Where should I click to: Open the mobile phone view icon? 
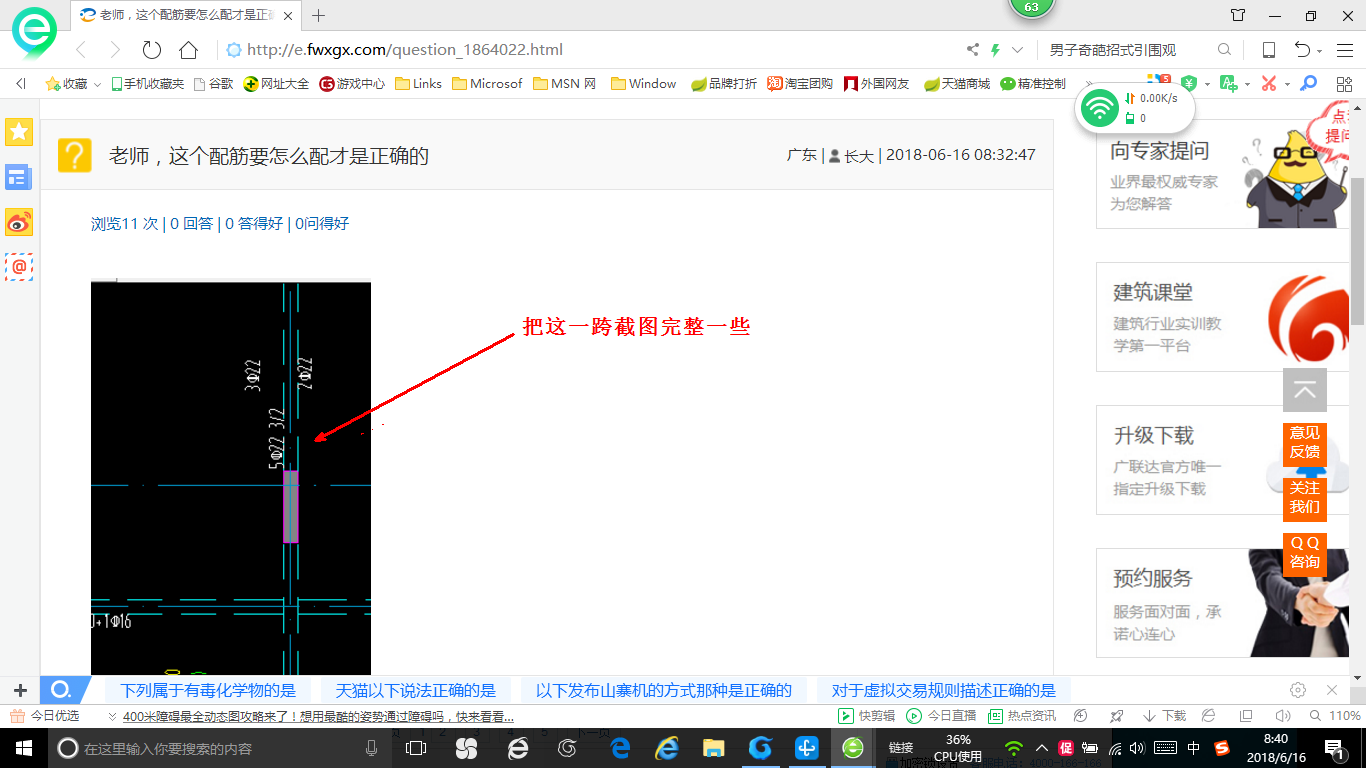(x=1268, y=50)
